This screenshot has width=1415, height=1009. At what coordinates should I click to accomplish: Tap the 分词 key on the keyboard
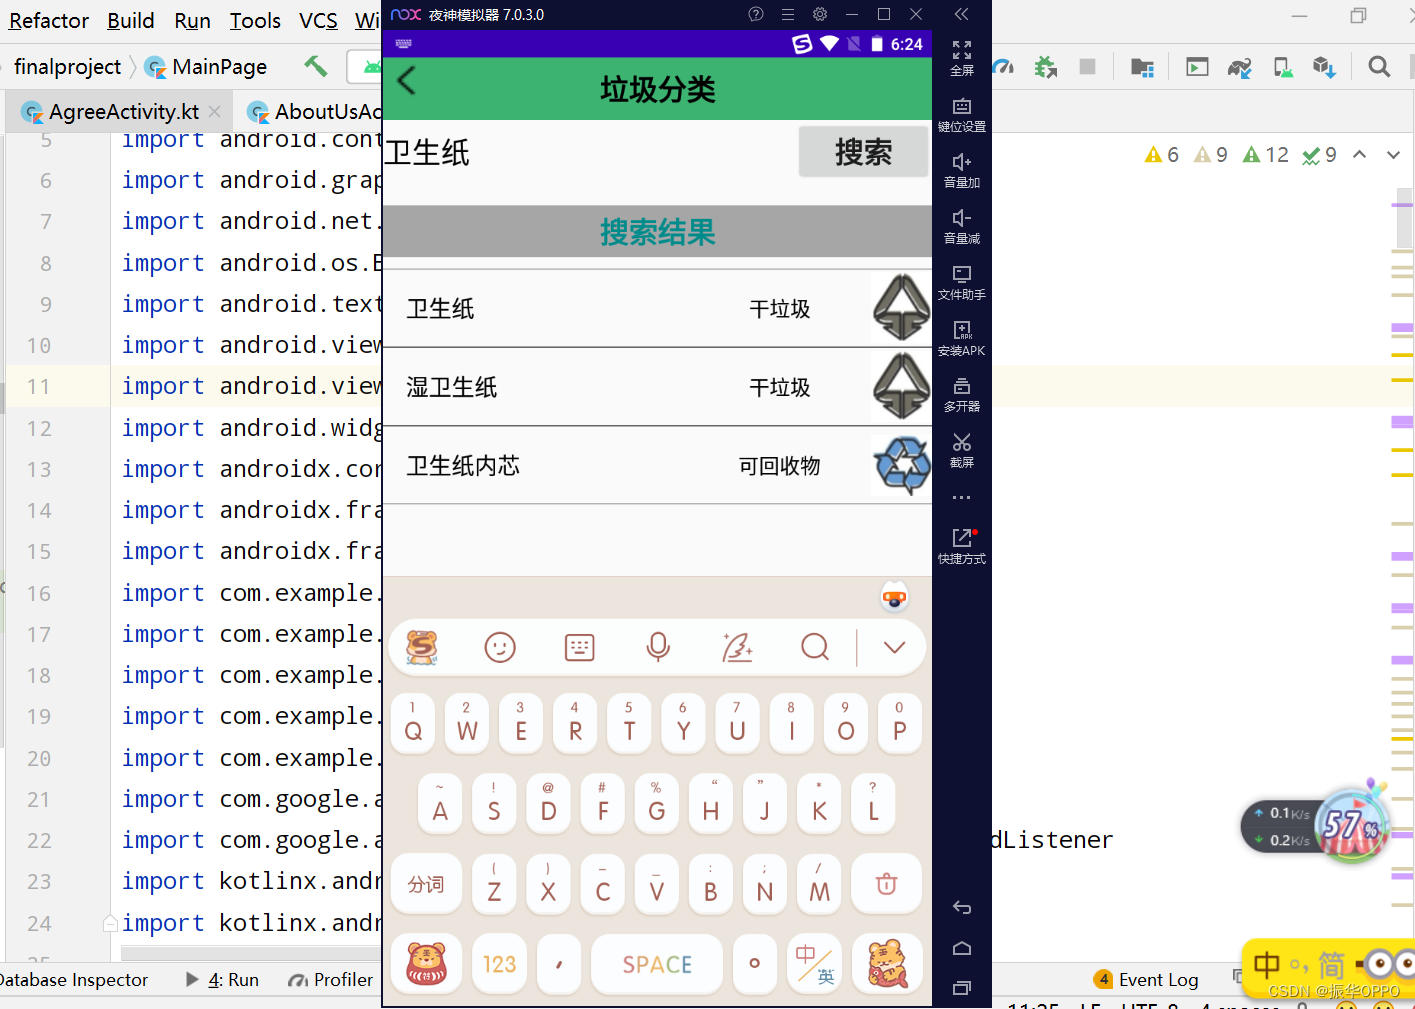[425, 884]
